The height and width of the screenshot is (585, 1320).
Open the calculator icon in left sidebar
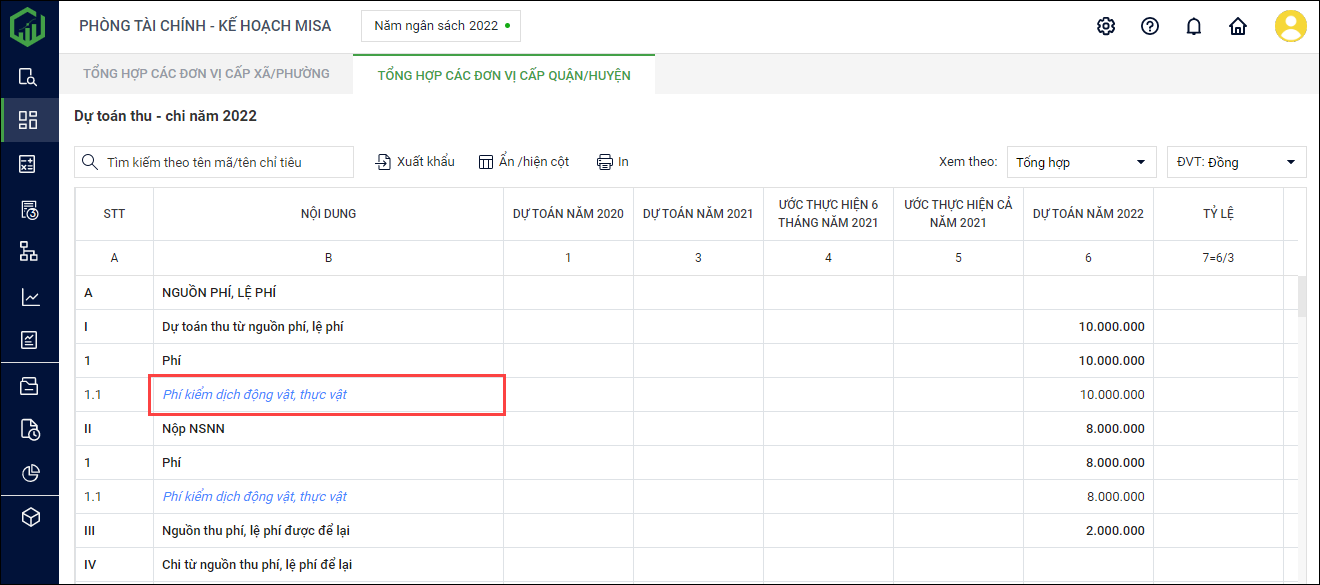coord(29,164)
